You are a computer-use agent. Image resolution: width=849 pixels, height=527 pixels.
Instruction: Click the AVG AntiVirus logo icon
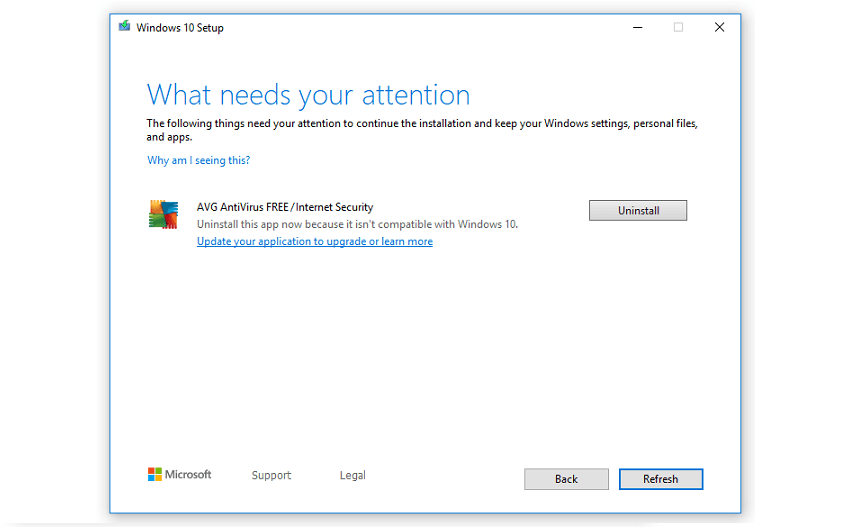pyautogui.click(x=164, y=215)
